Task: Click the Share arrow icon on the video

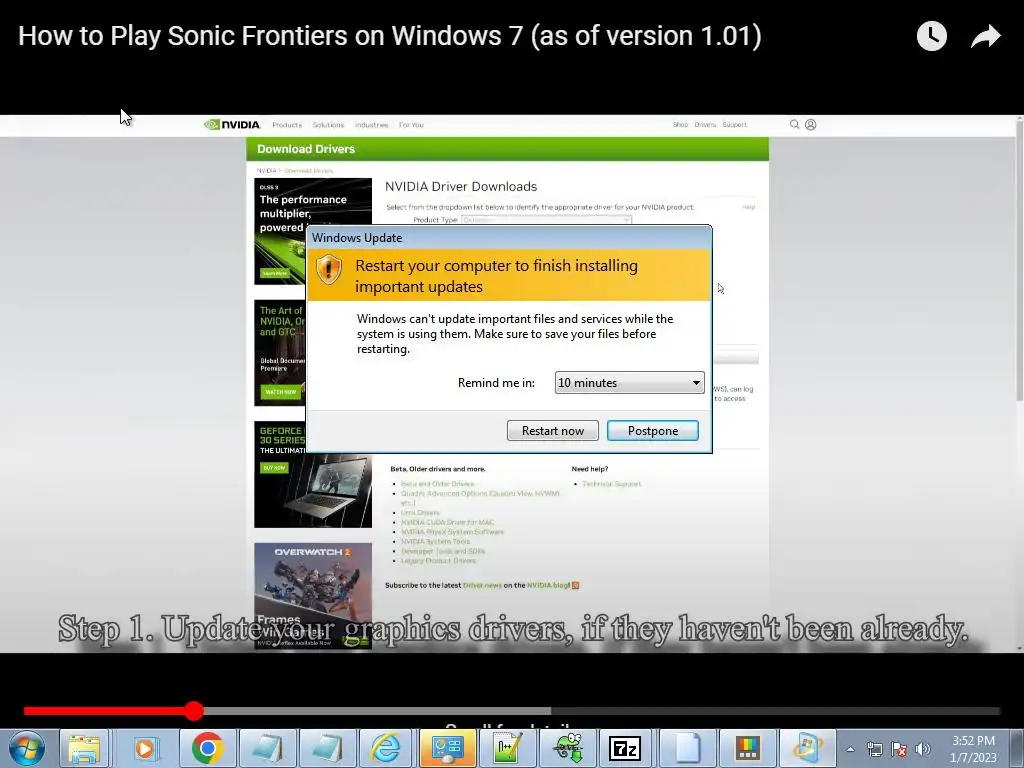Action: click(x=985, y=36)
